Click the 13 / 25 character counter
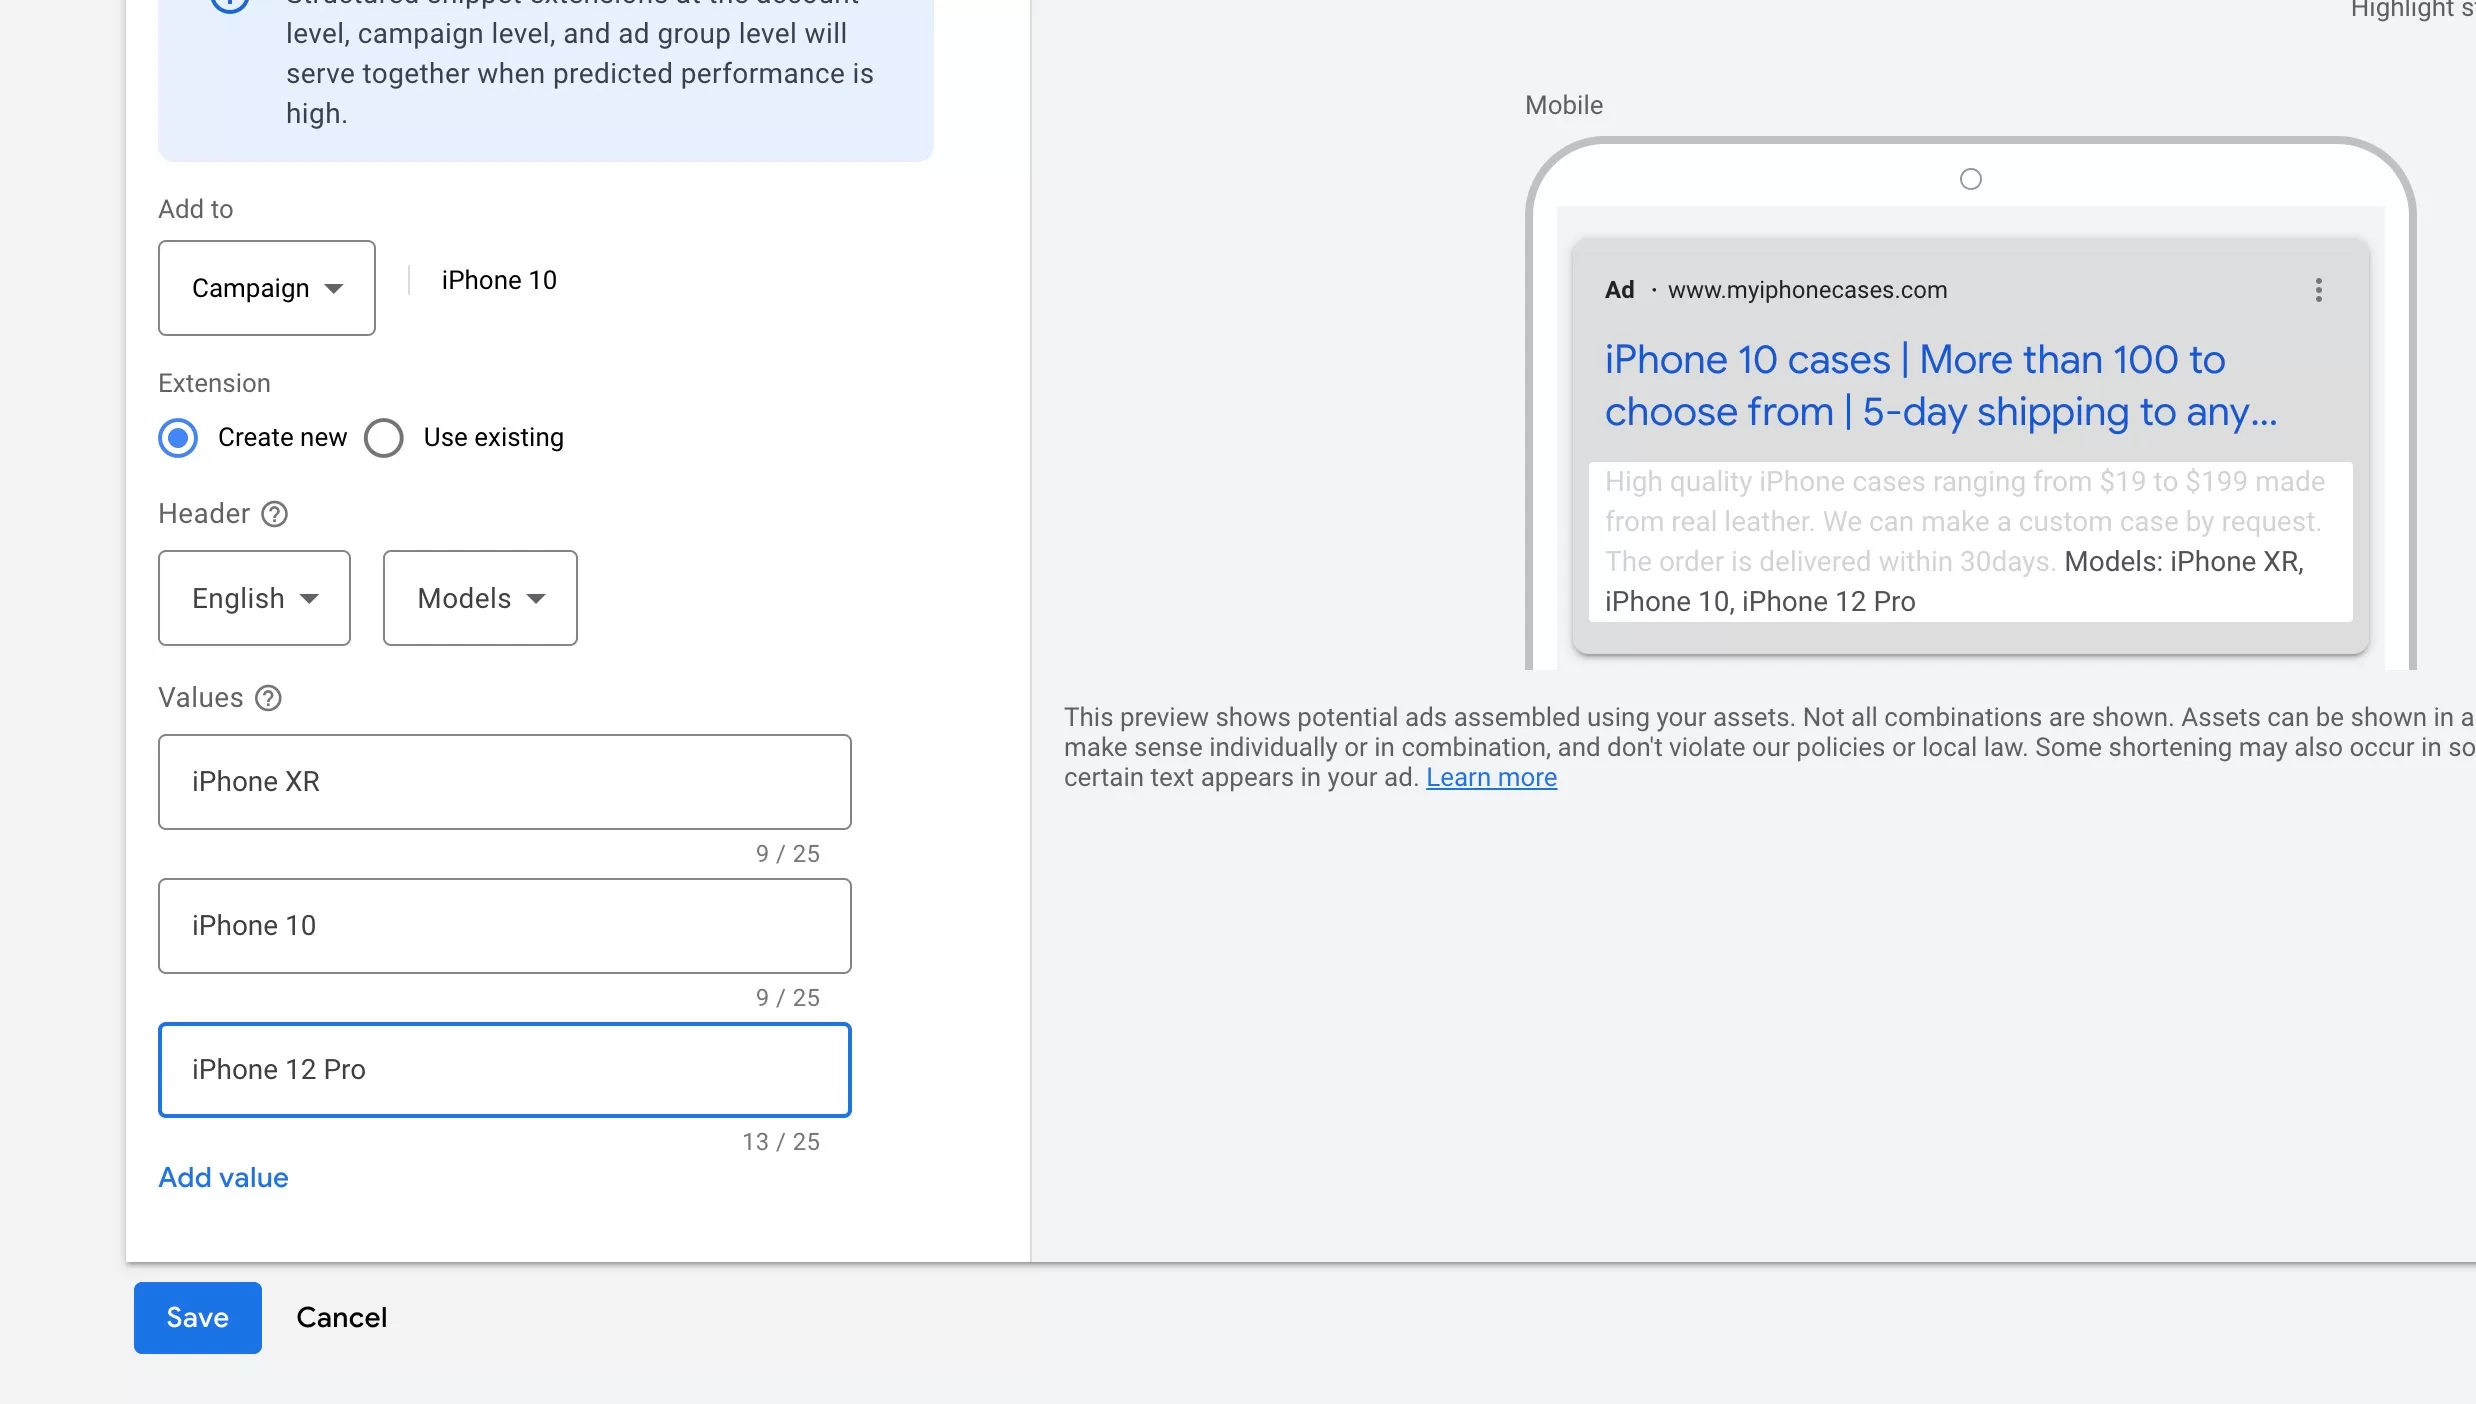 (x=781, y=1142)
